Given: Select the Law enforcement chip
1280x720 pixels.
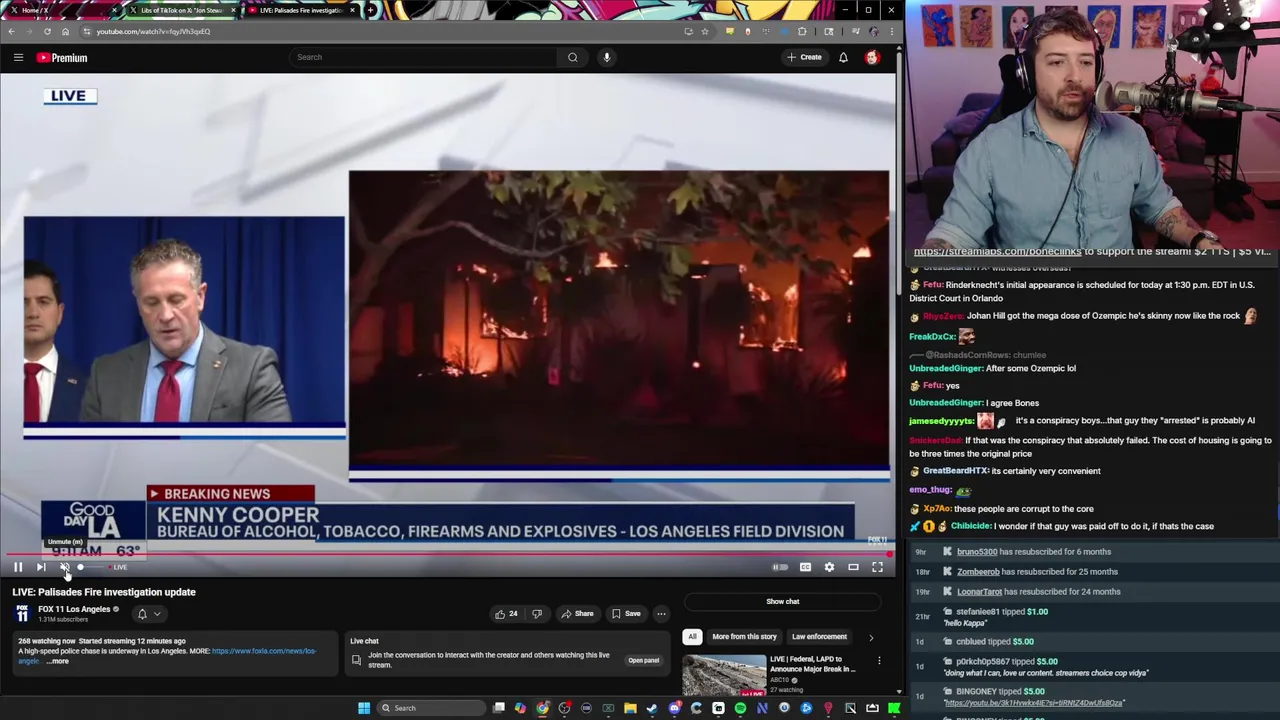Looking at the screenshot, I should click(819, 636).
